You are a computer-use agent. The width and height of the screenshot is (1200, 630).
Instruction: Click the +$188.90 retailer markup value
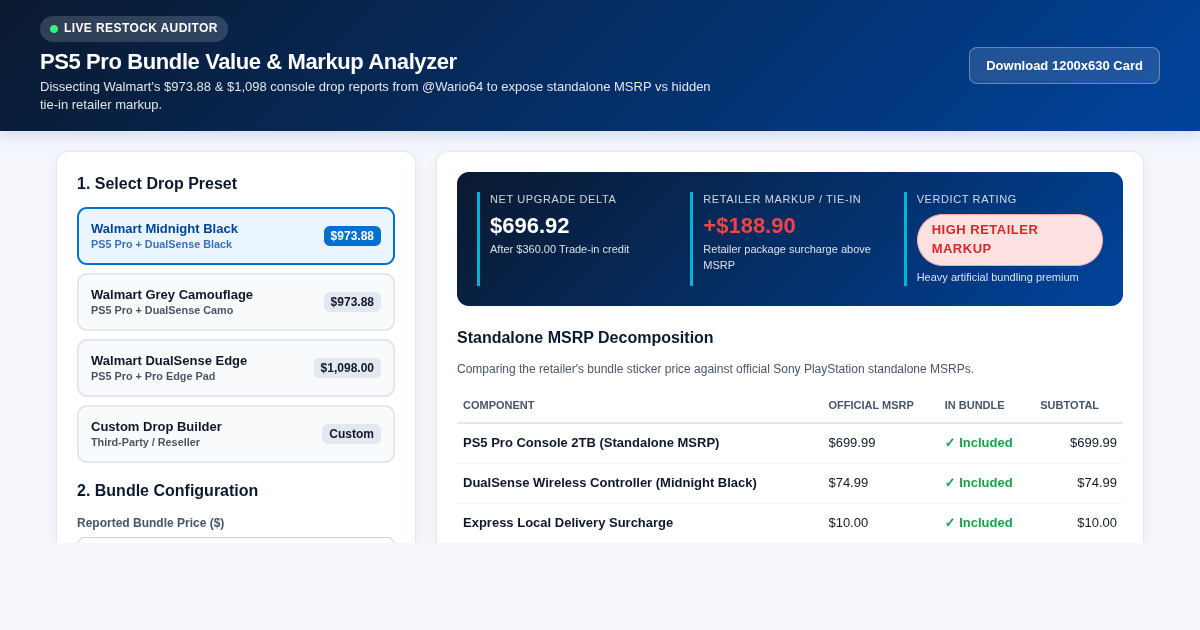tap(749, 226)
